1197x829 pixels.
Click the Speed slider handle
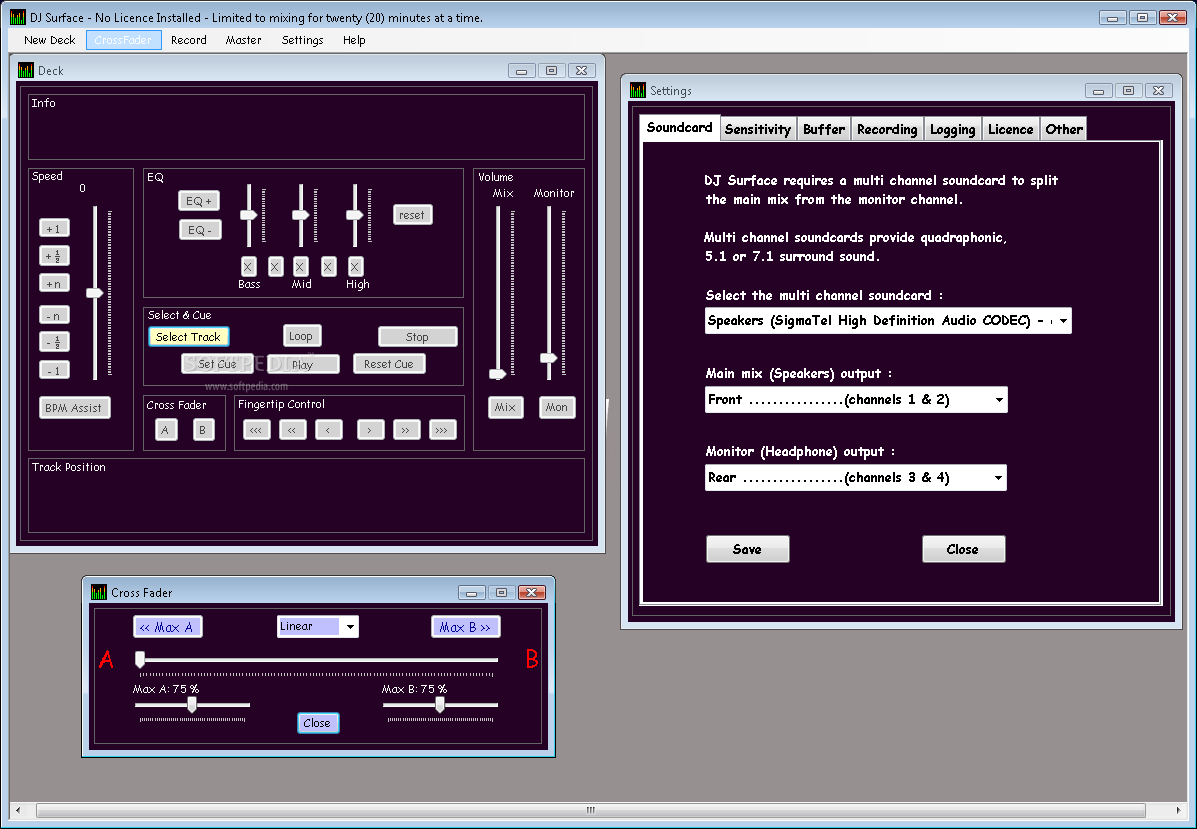(x=95, y=293)
